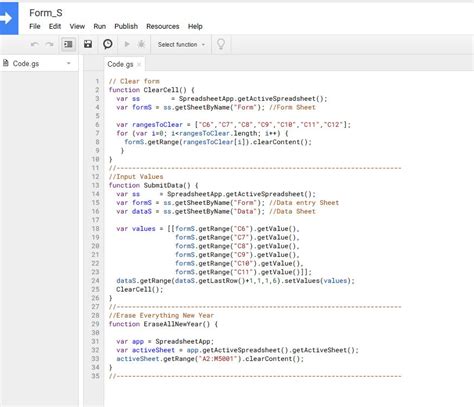Screen dimensions: 474x407
Task: Click the 'for (var i=0' loop line
Action: [202, 133]
